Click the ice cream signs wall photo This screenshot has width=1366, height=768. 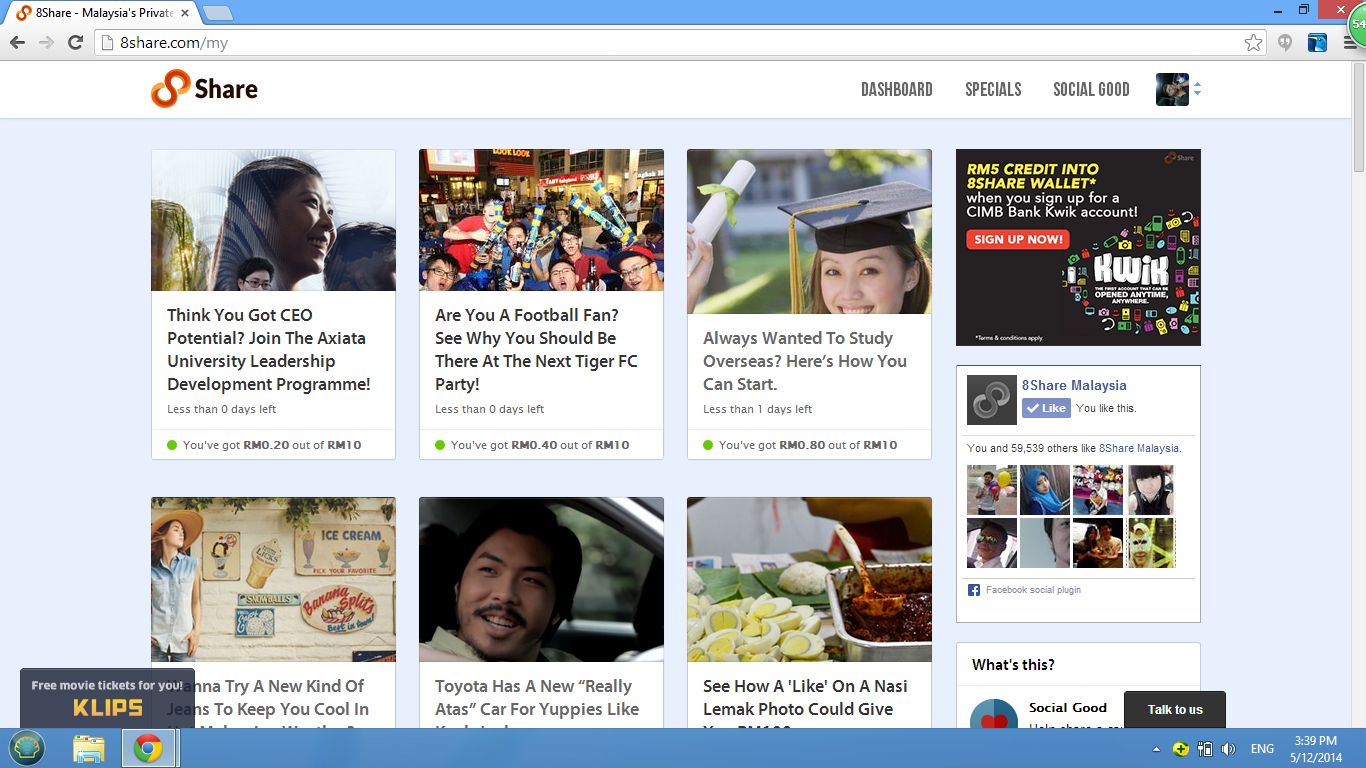pos(273,580)
